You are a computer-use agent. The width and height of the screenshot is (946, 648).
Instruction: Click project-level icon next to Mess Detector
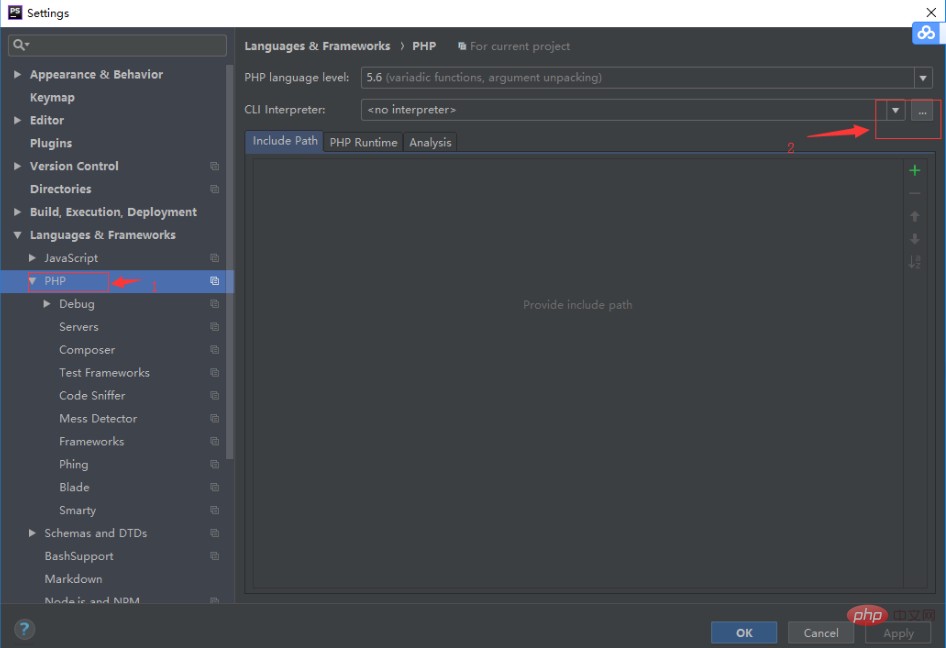pyautogui.click(x=214, y=418)
